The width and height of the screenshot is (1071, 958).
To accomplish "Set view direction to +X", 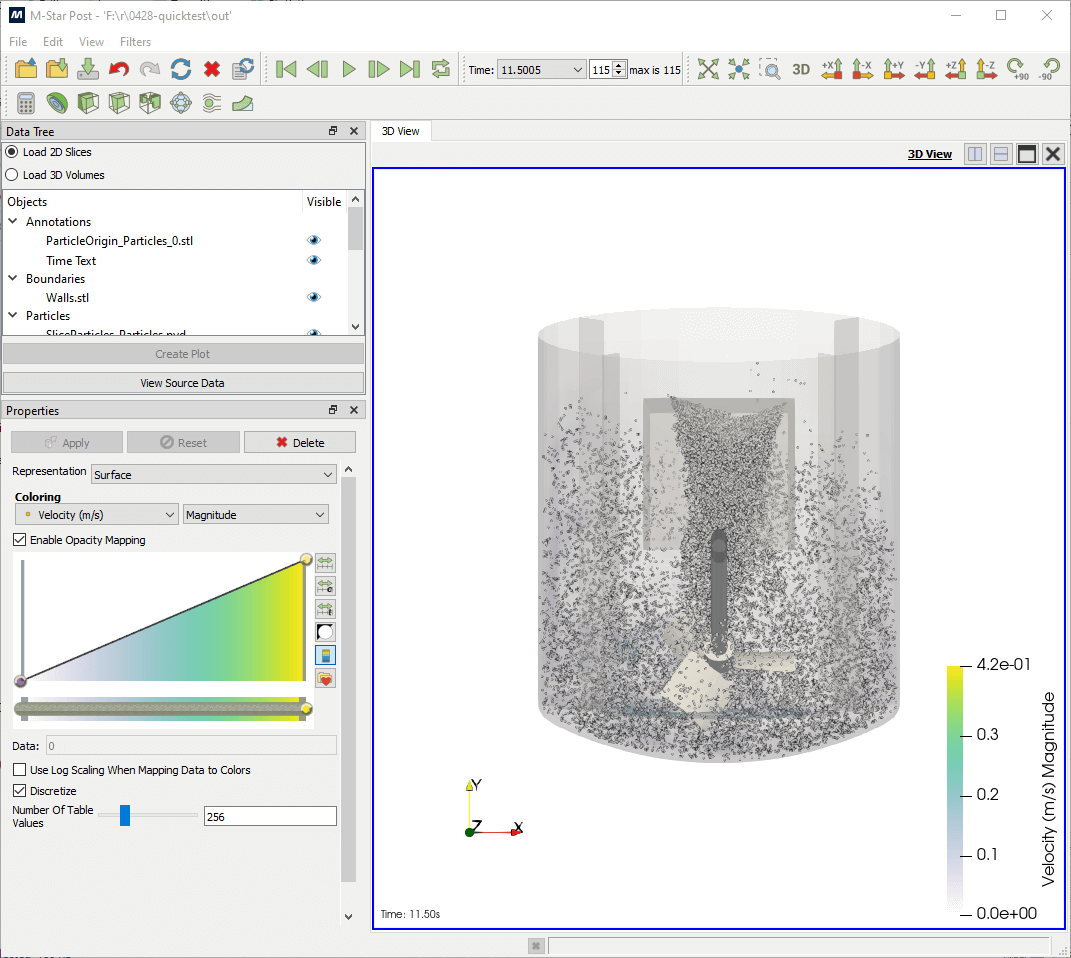I will coord(832,69).
